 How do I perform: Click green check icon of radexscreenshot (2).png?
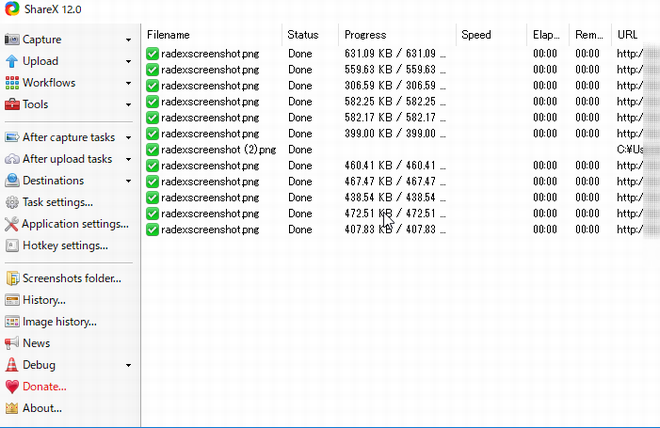tap(152, 150)
